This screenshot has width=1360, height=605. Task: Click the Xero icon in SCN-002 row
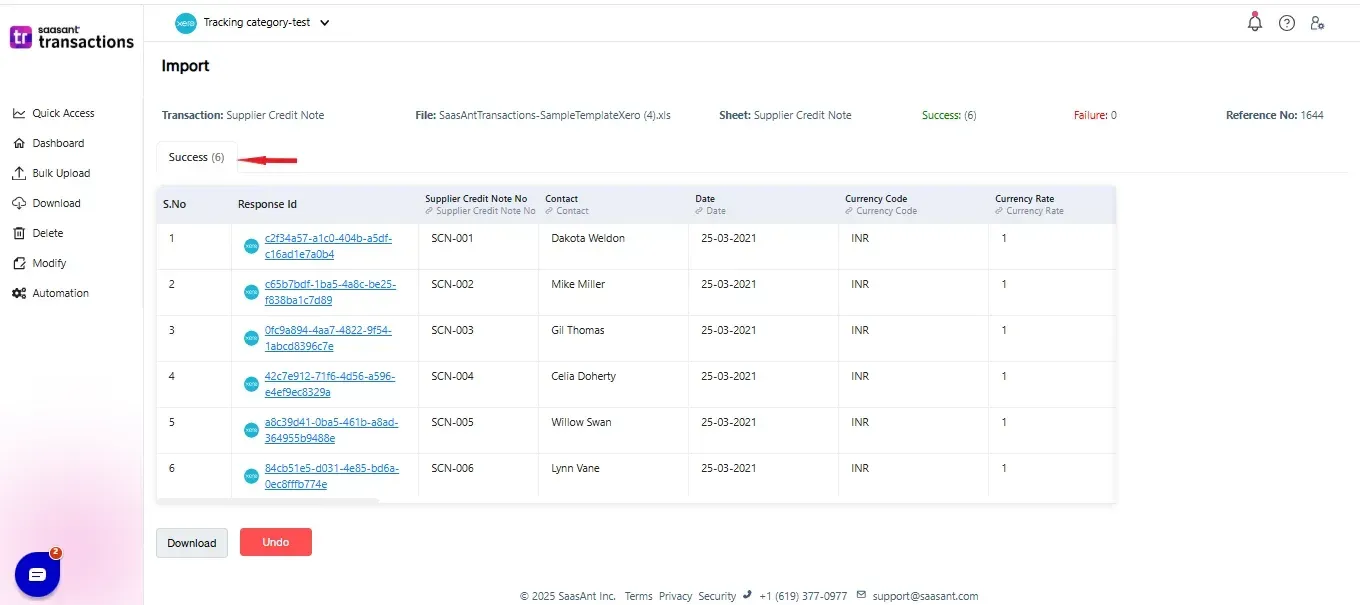click(251, 292)
